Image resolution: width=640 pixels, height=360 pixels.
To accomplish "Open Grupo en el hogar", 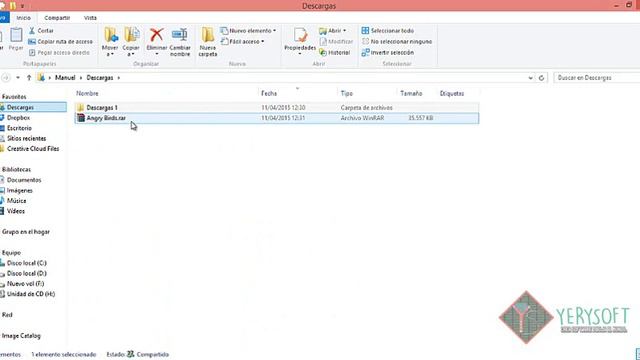I will coord(26,232).
